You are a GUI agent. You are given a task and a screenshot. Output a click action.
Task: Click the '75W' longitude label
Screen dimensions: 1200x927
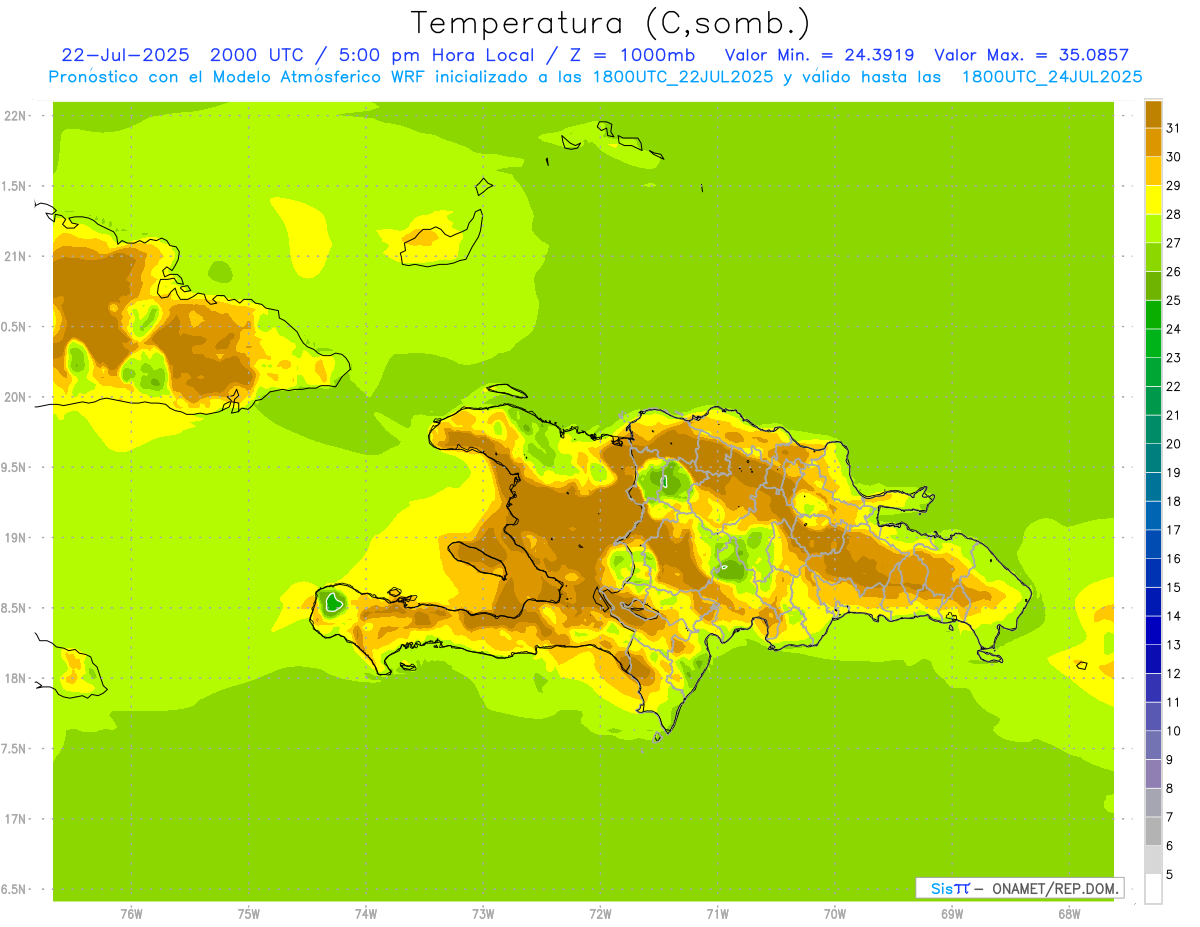coord(249,914)
